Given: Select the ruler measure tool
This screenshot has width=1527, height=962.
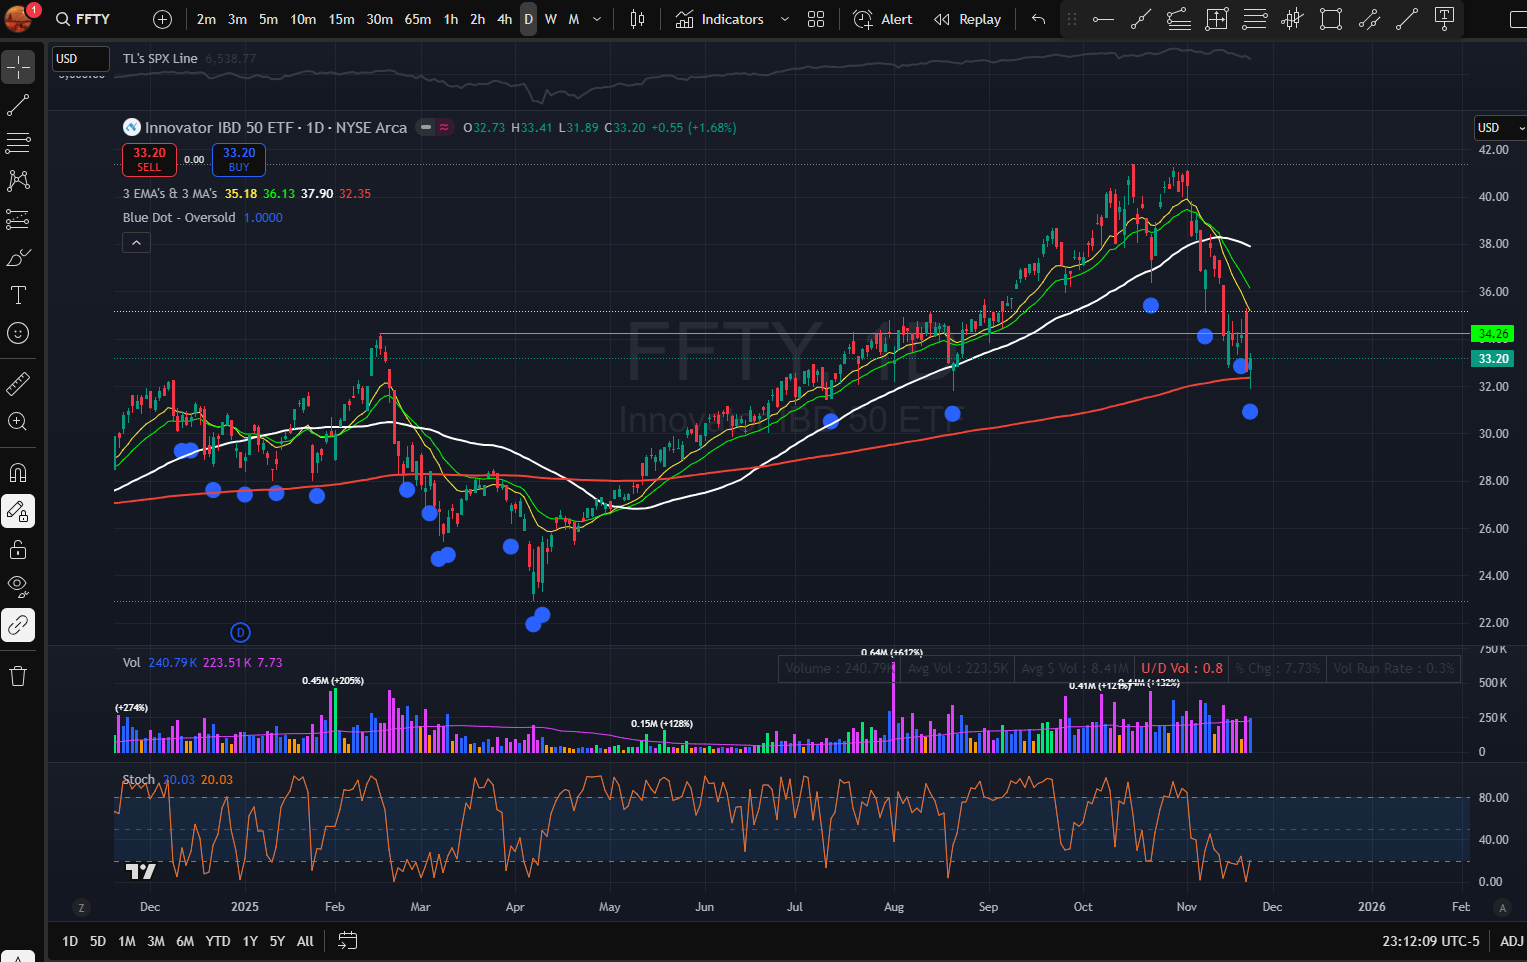Looking at the screenshot, I should pyautogui.click(x=18, y=383).
